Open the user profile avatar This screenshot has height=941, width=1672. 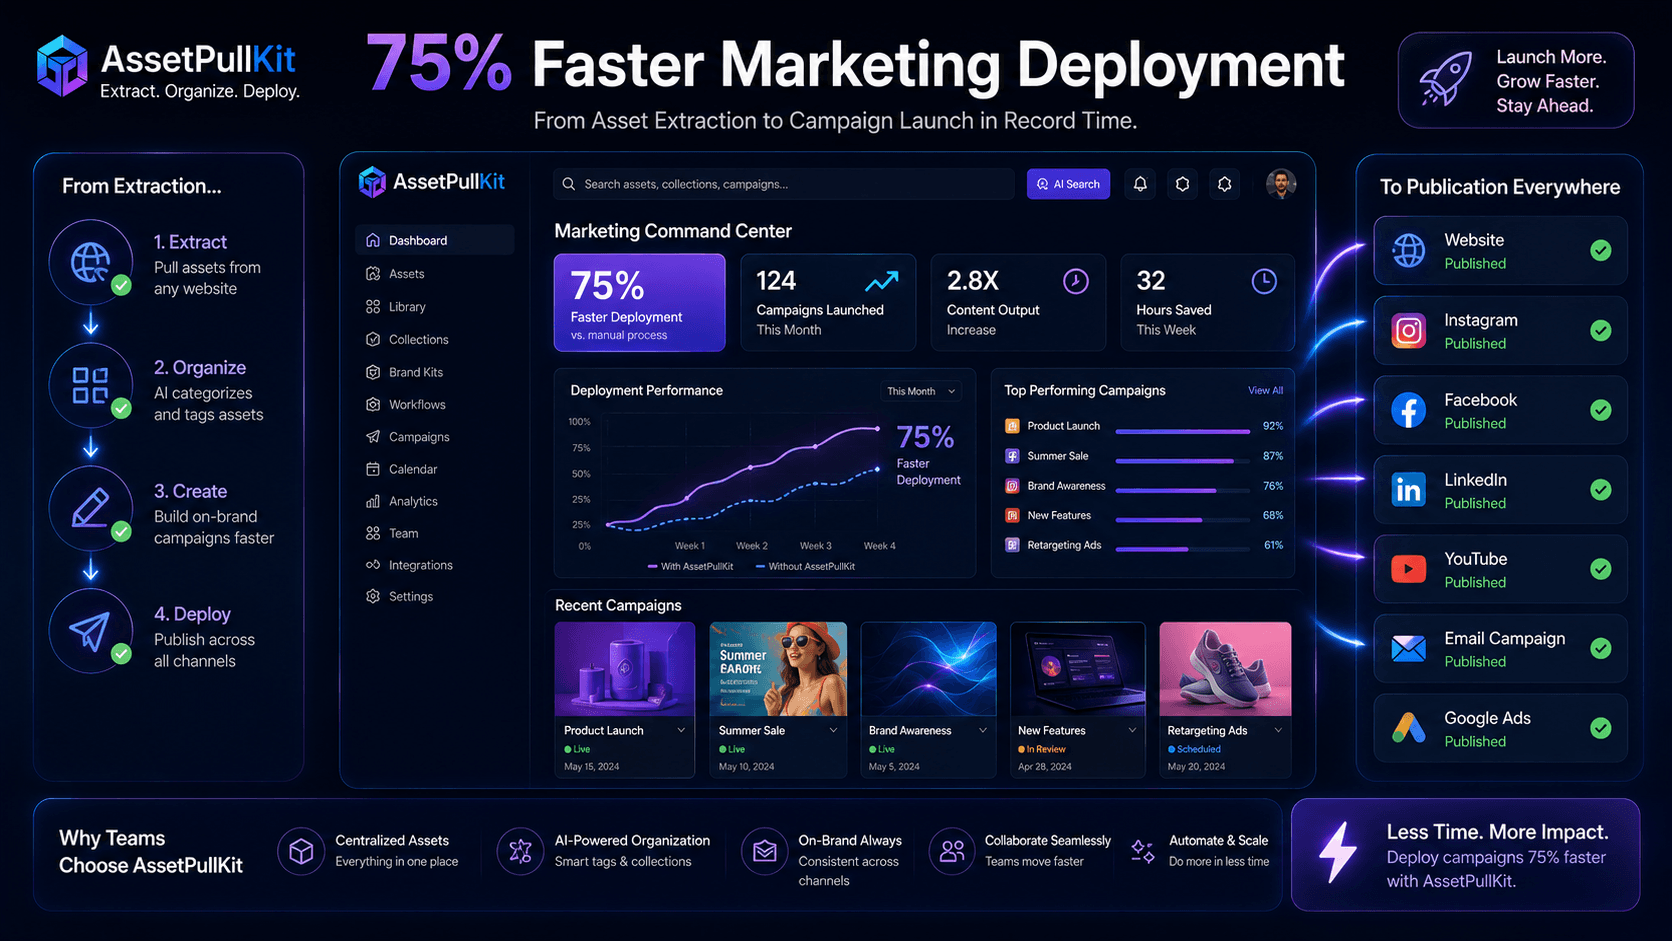[x=1281, y=184]
